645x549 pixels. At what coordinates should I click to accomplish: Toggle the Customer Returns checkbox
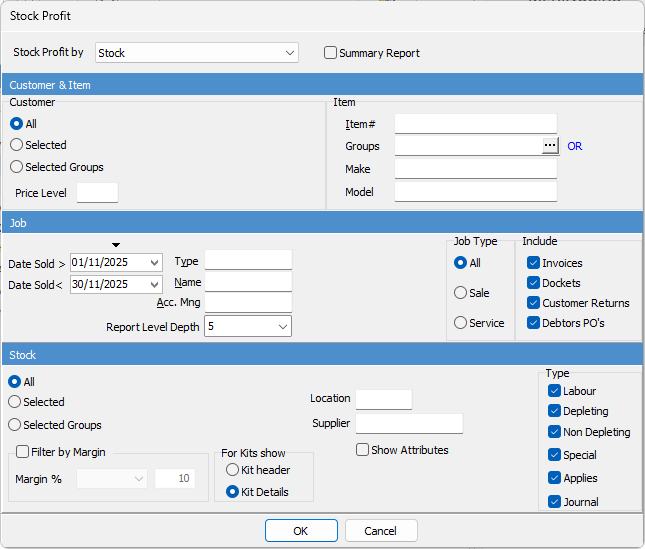[534, 303]
